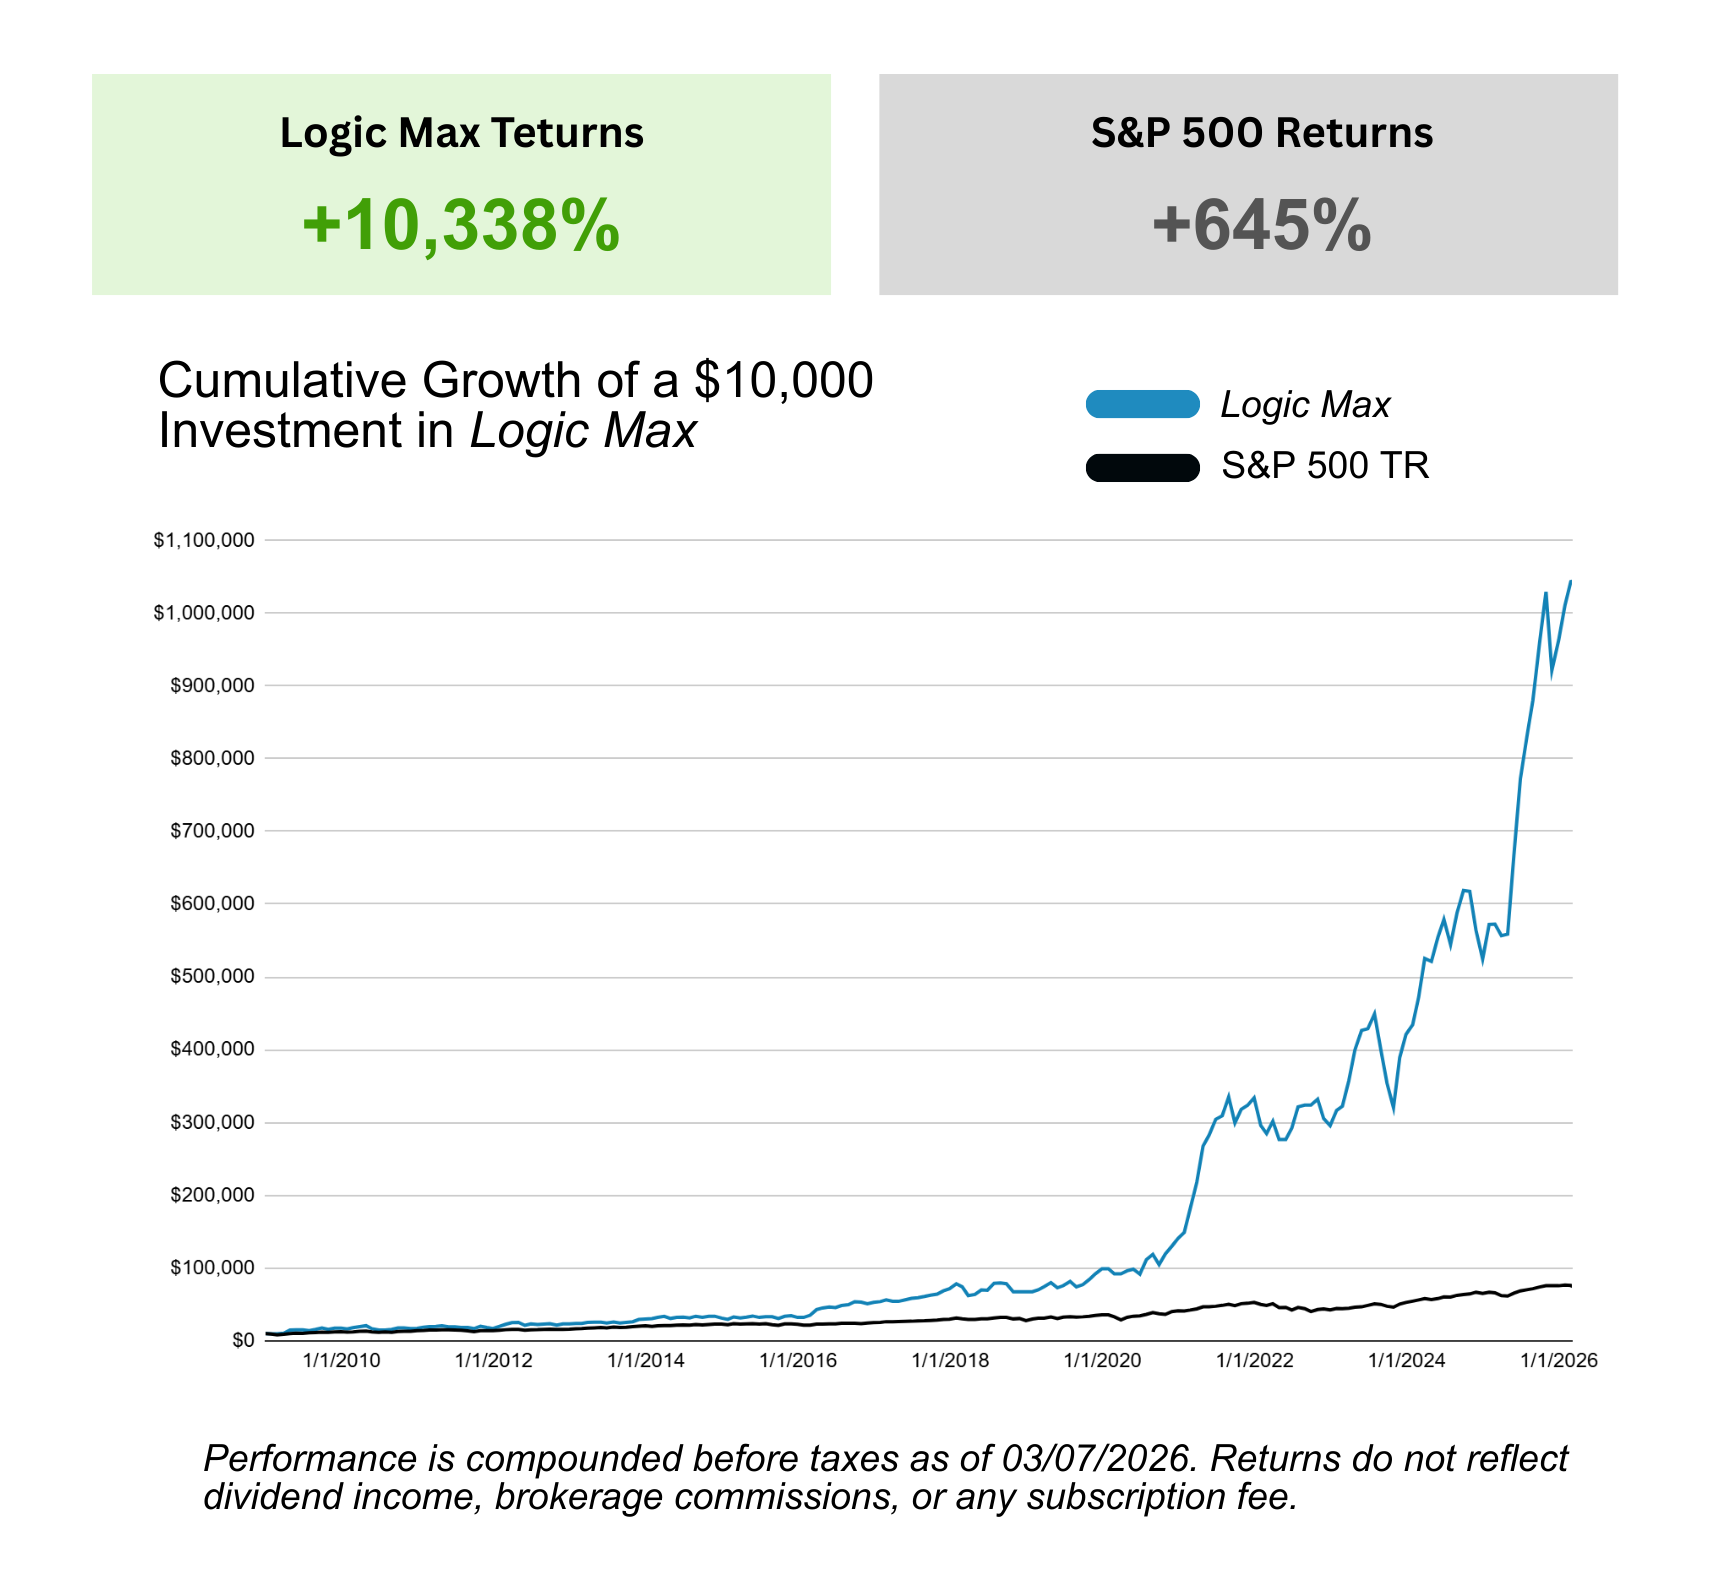Click the 1/1/2026 x-axis date label
1725x1575 pixels.
tap(1558, 1361)
